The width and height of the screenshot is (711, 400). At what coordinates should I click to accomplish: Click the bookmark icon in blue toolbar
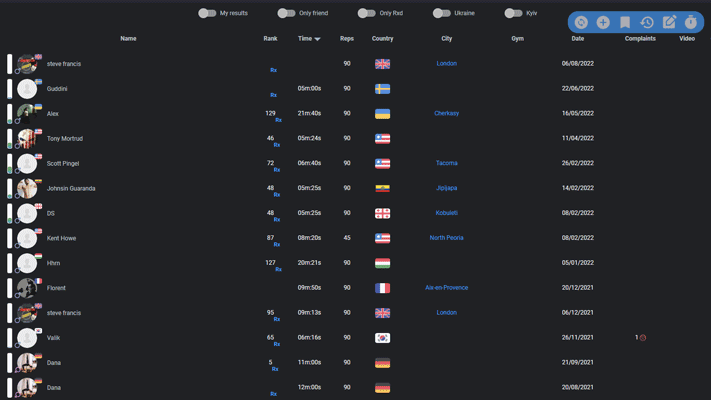625,22
